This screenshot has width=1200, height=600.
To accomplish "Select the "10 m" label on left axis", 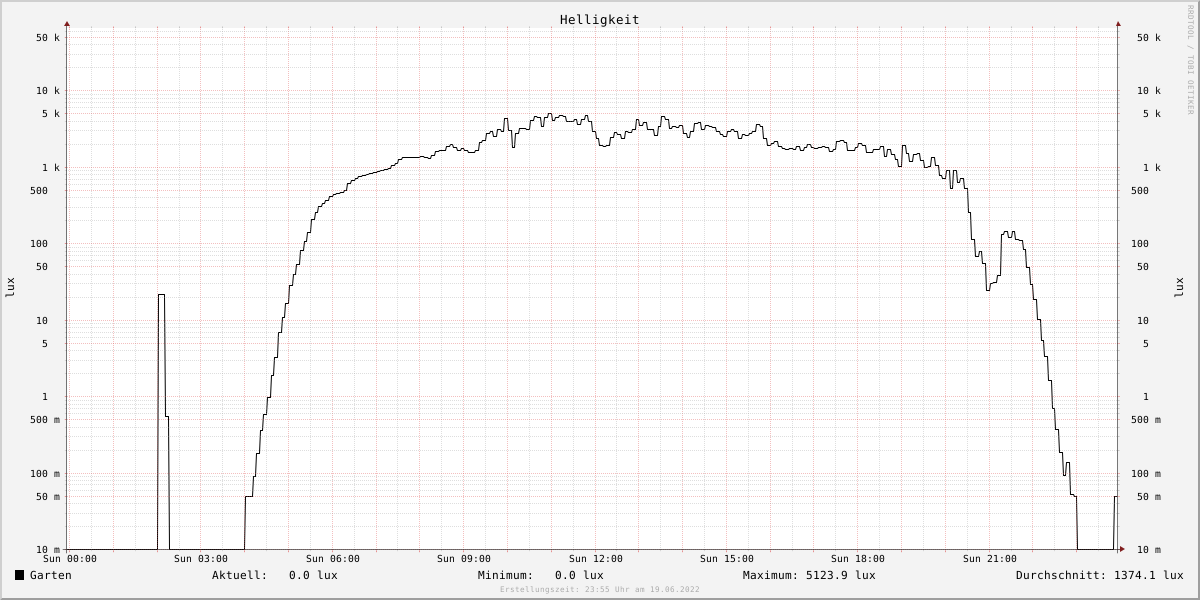I will [x=48, y=550].
